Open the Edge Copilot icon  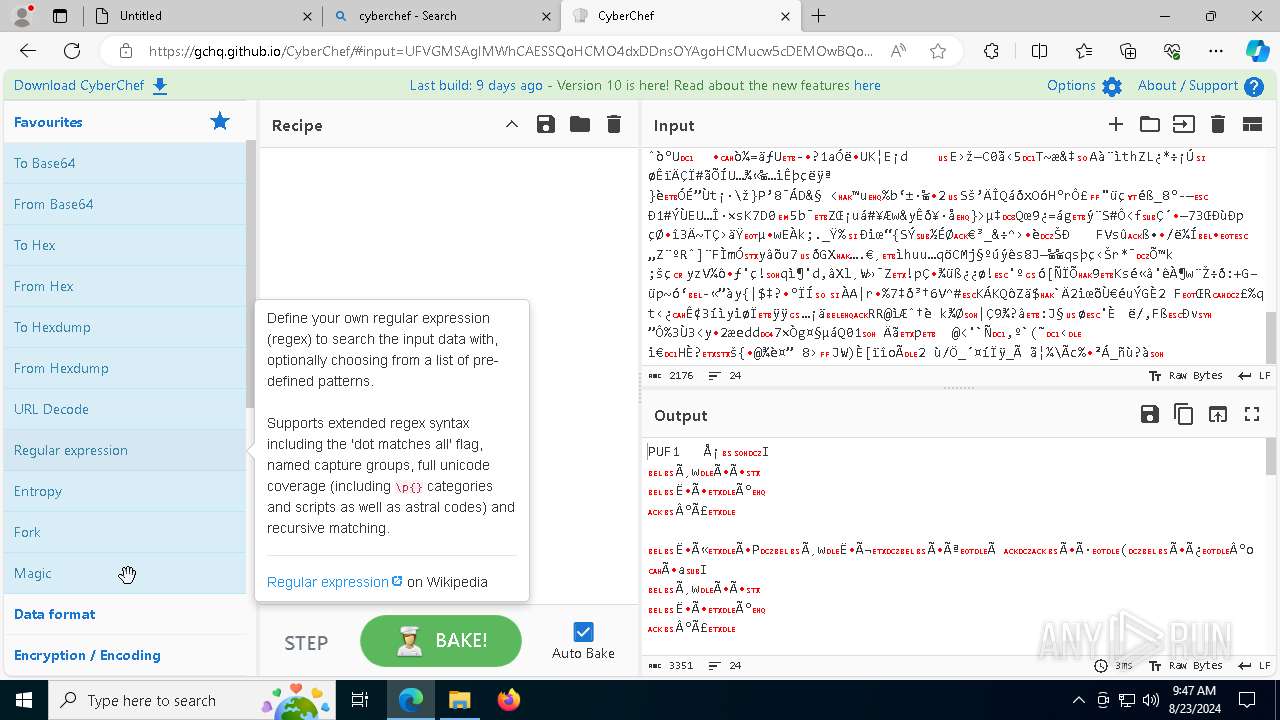pyautogui.click(x=1256, y=51)
